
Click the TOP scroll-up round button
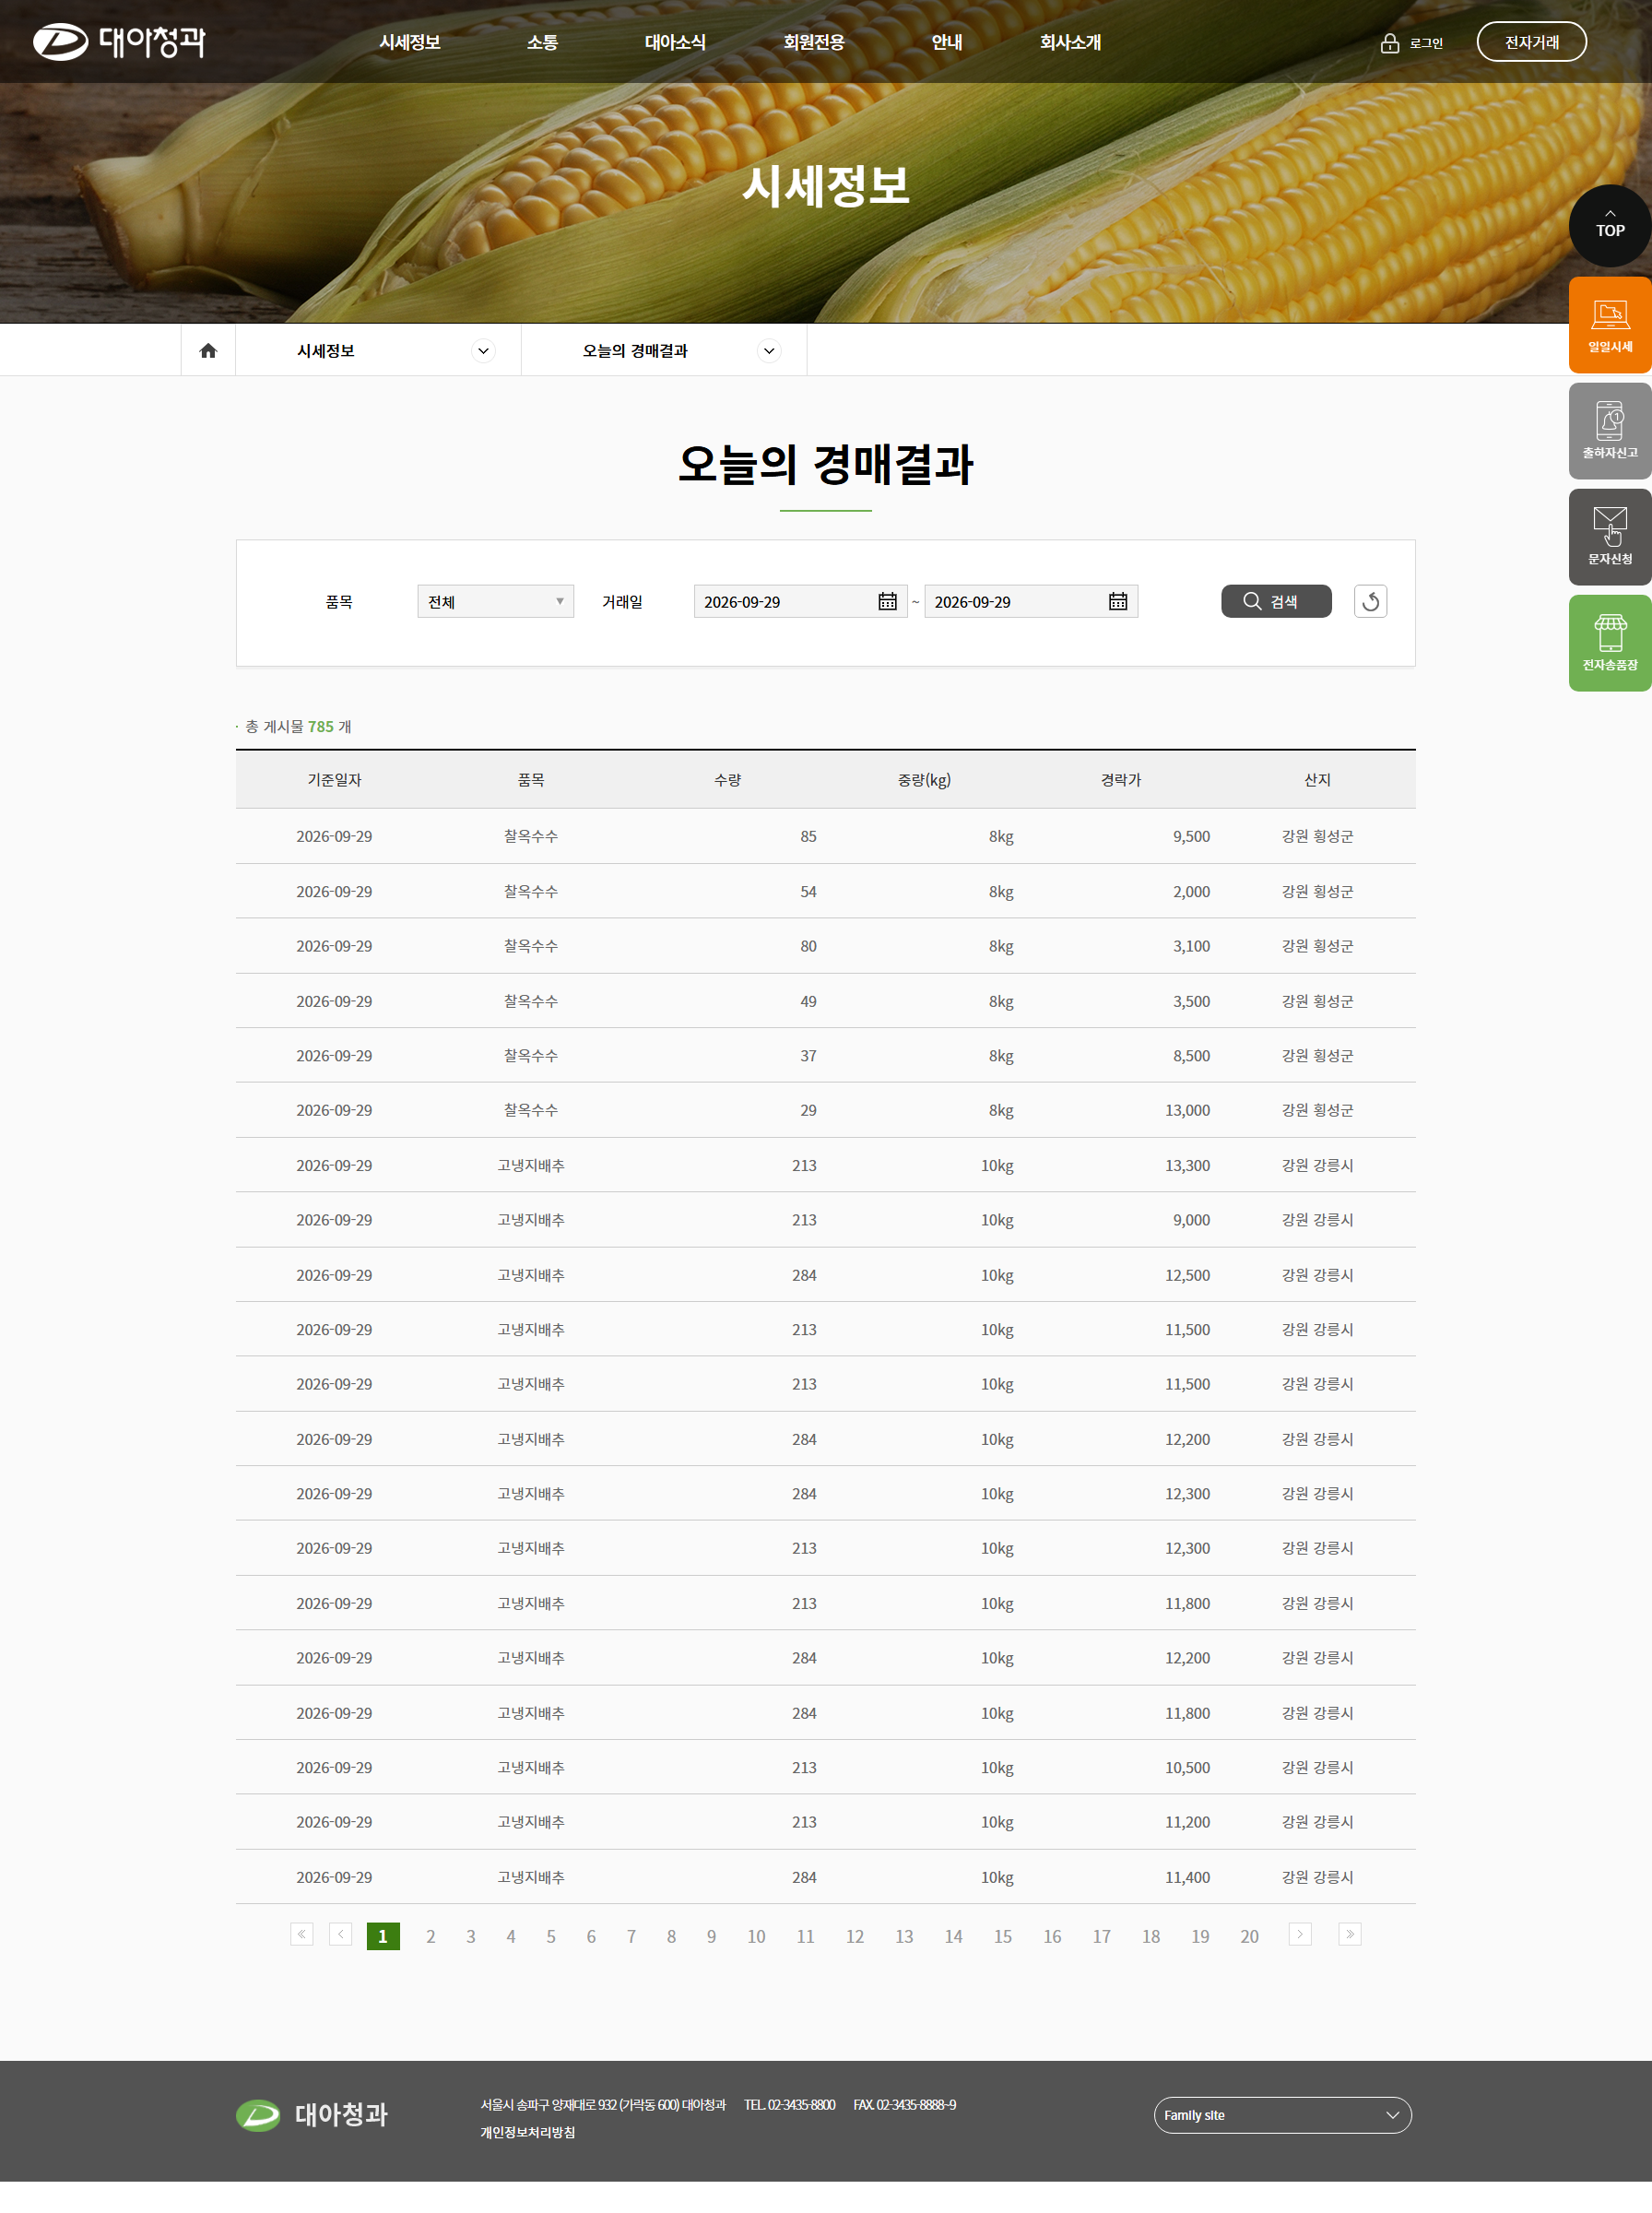[x=1609, y=226]
